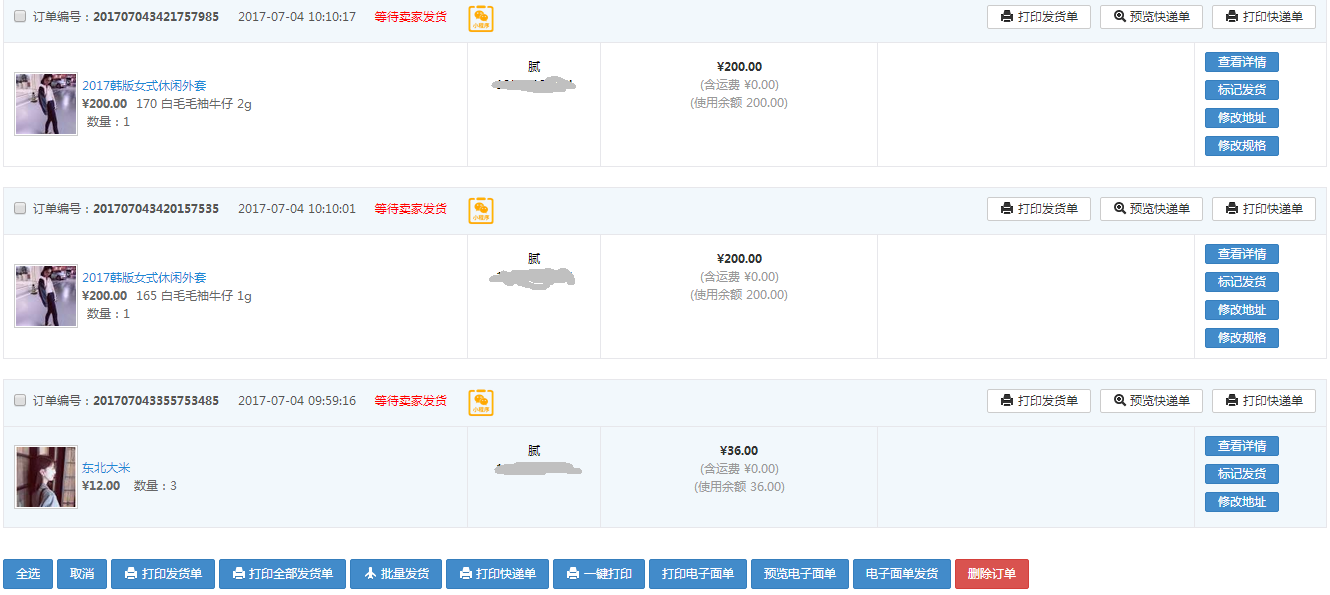Print 发货单 for order 201707043421757985
Image resolution: width=1330 pixels, height=595 pixels.
(x=1039, y=17)
